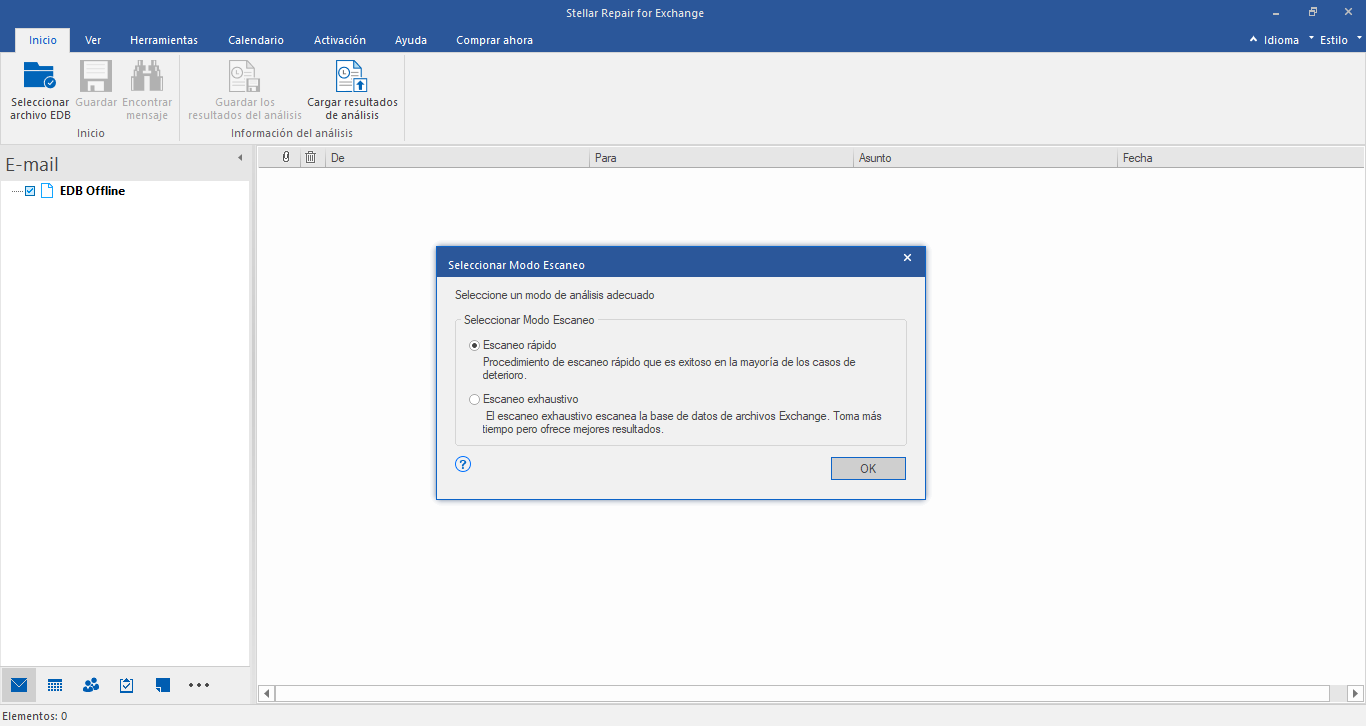Open the Herramientas tab
This screenshot has width=1366, height=726.
tap(164, 40)
